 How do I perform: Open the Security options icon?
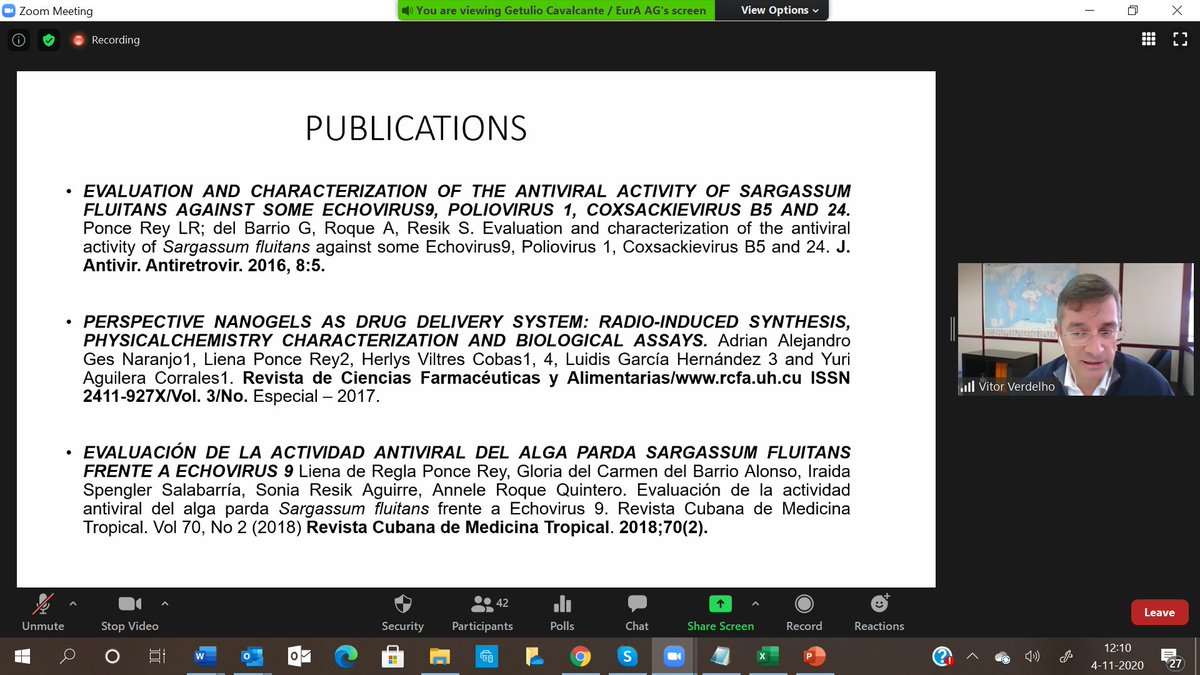[403, 612]
